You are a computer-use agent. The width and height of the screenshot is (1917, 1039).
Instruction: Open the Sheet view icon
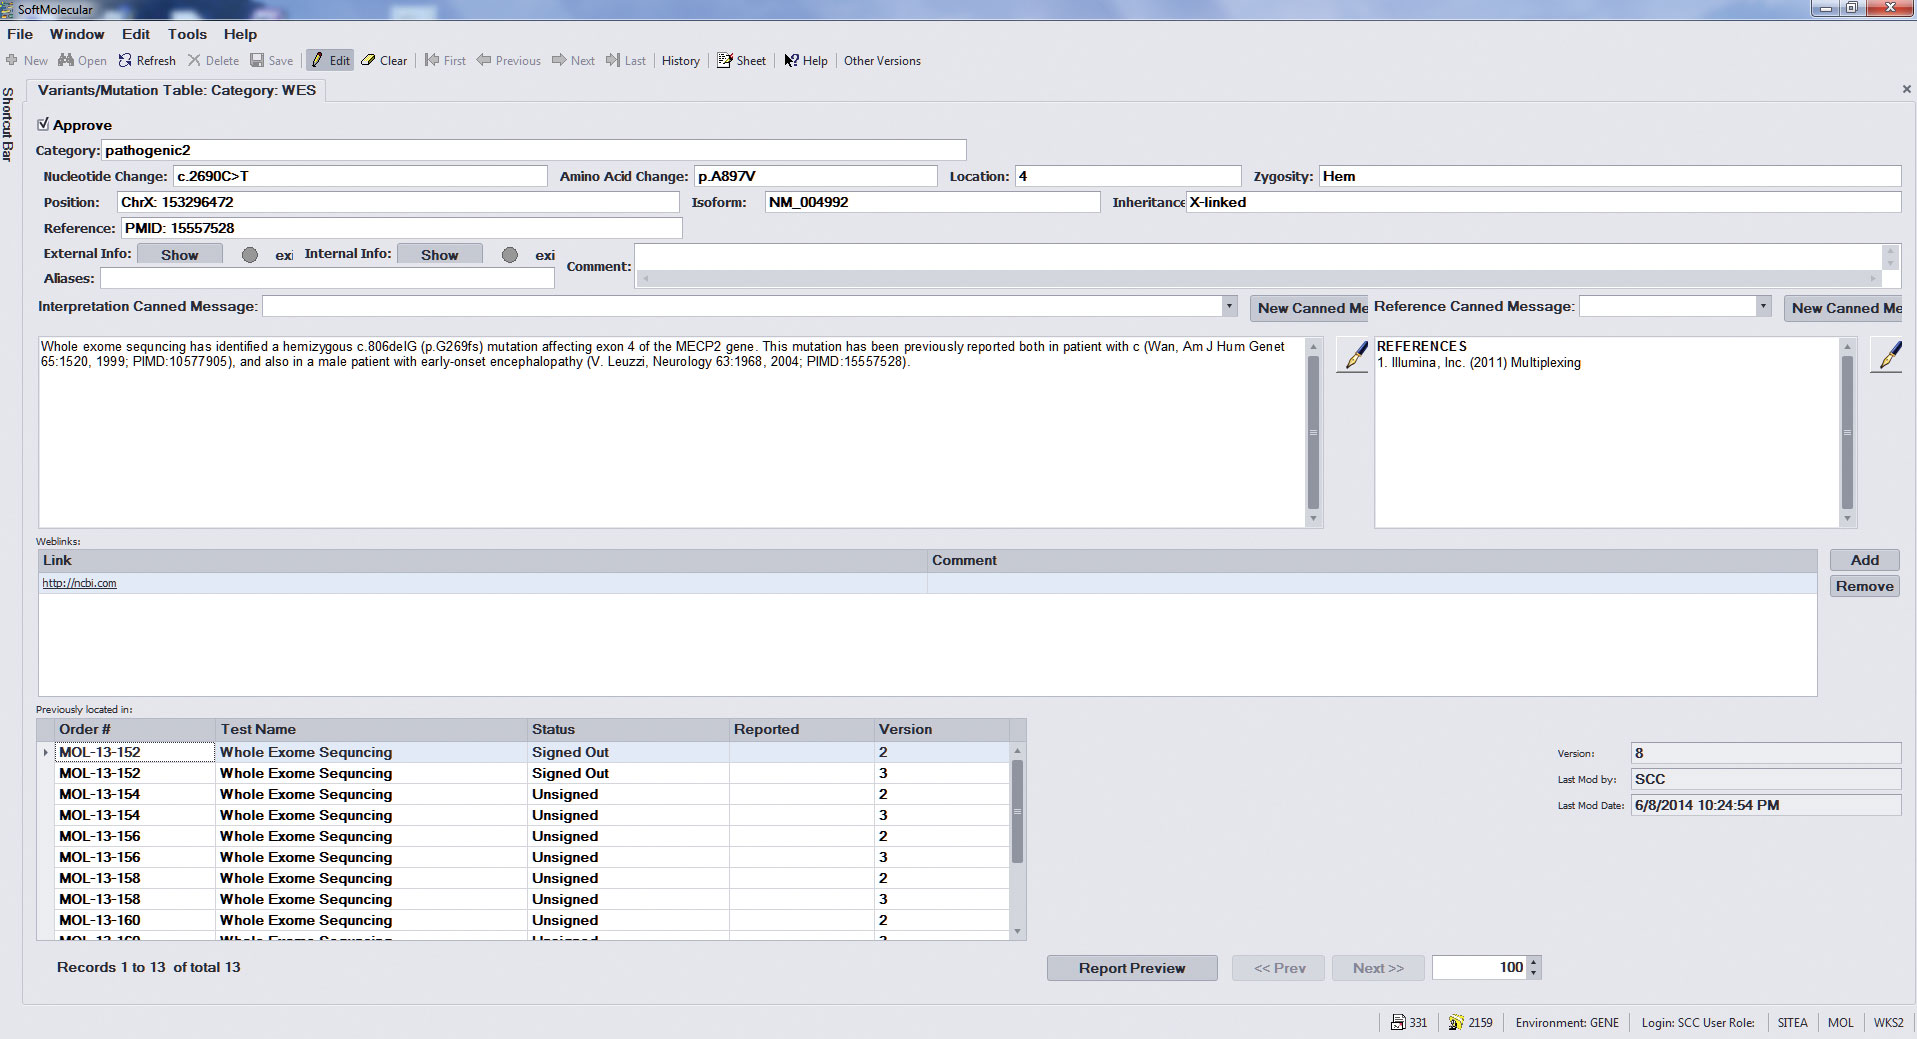(725, 61)
